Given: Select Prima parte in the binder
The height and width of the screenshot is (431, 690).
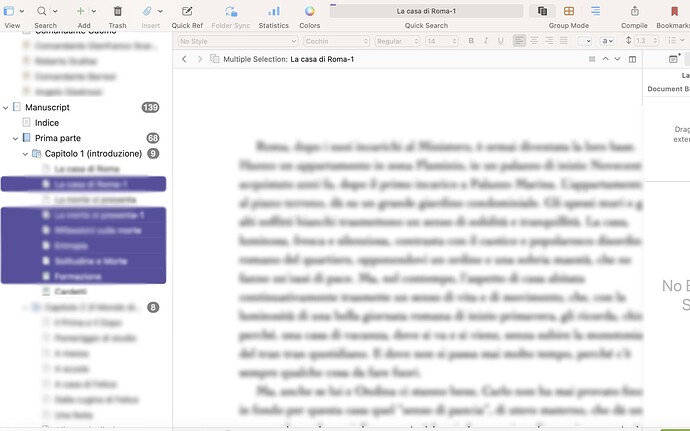Looking at the screenshot, I should click(58, 138).
